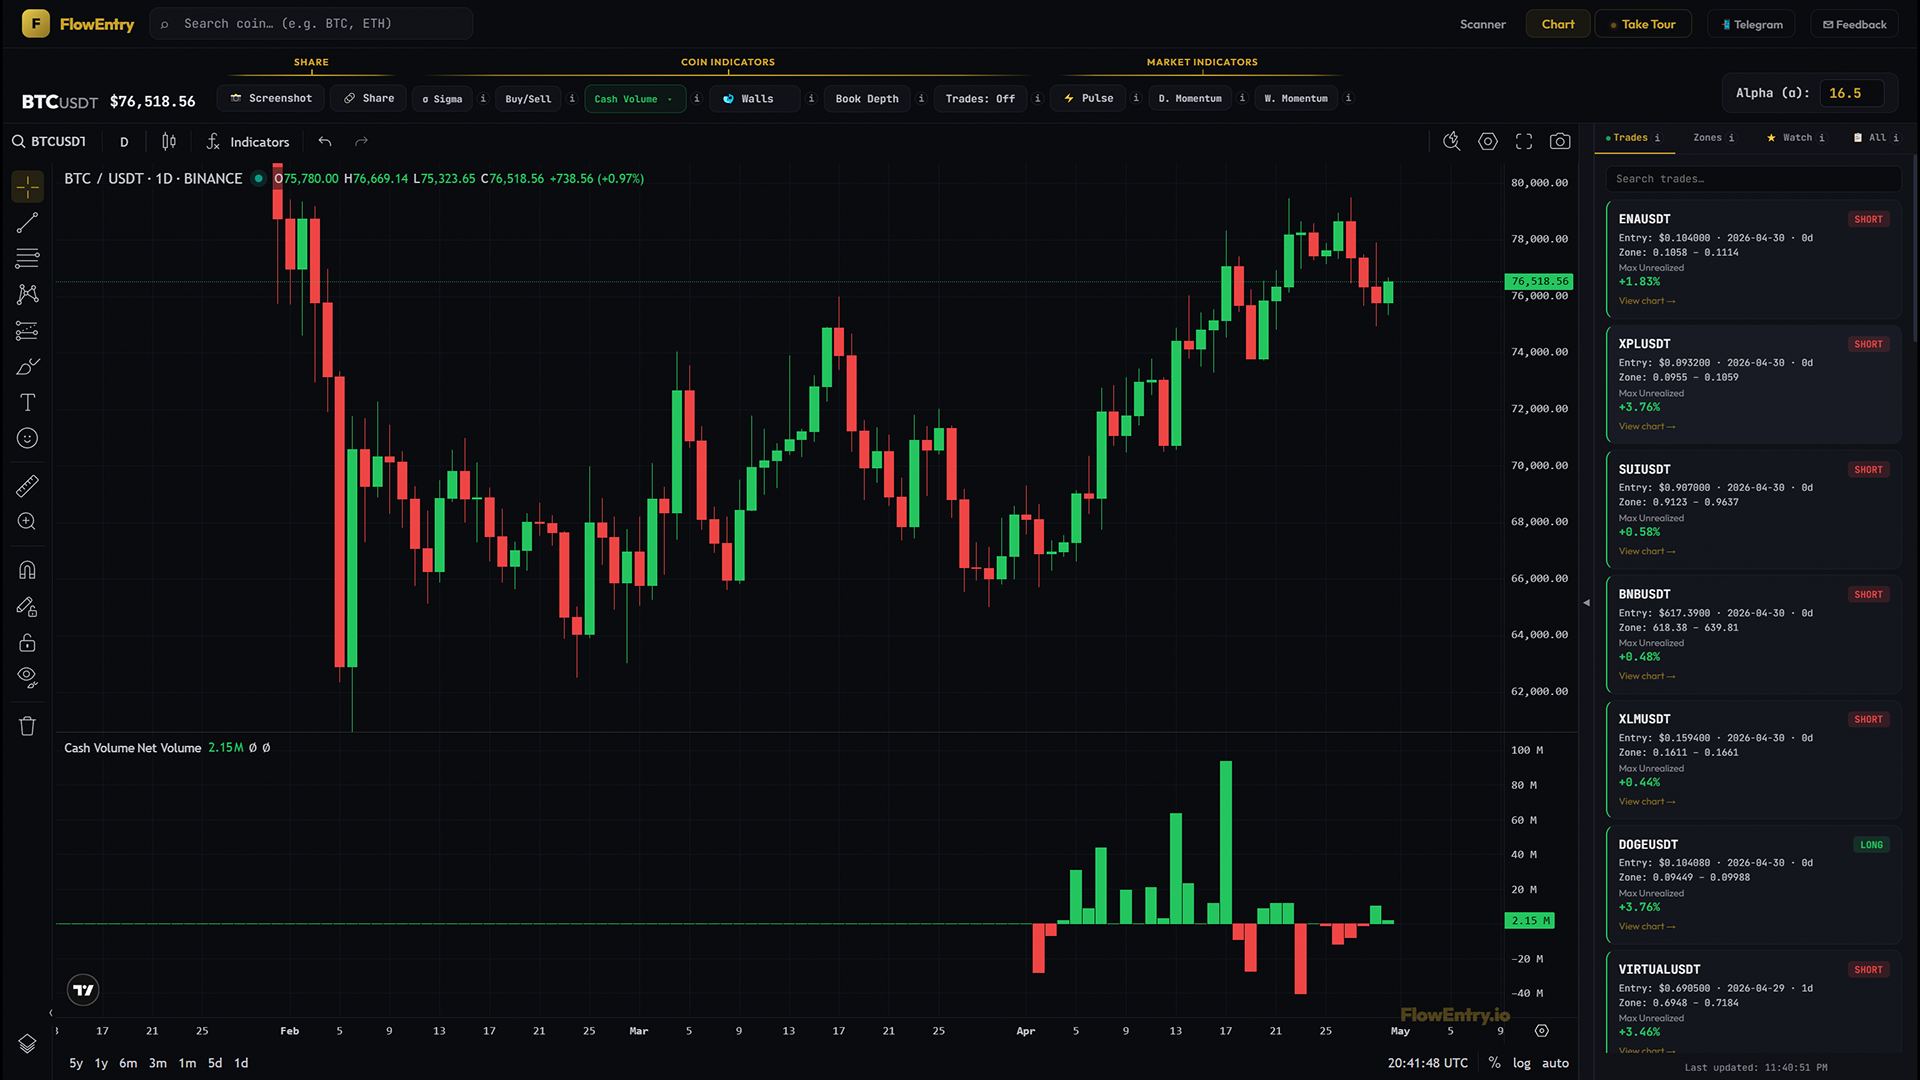
Task: Enable D. Momentum market indicator
Action: [1190, 99]
